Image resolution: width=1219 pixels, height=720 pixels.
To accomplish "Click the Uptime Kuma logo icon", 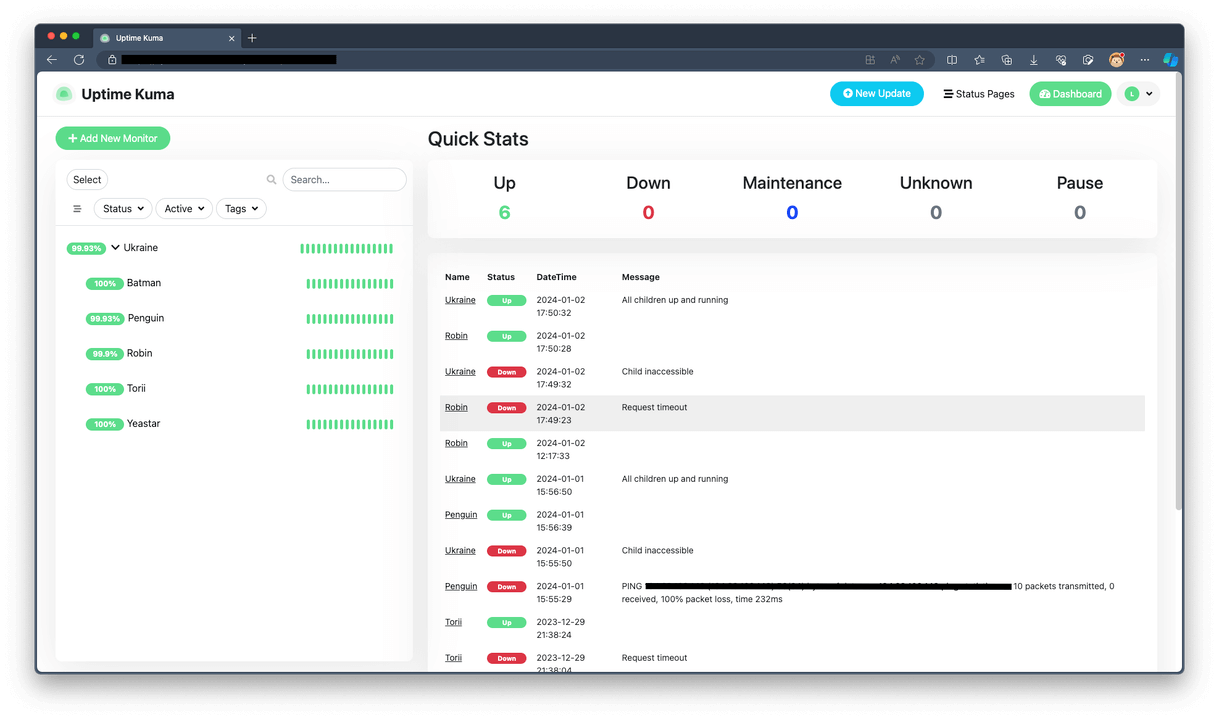I will point(64,94).
